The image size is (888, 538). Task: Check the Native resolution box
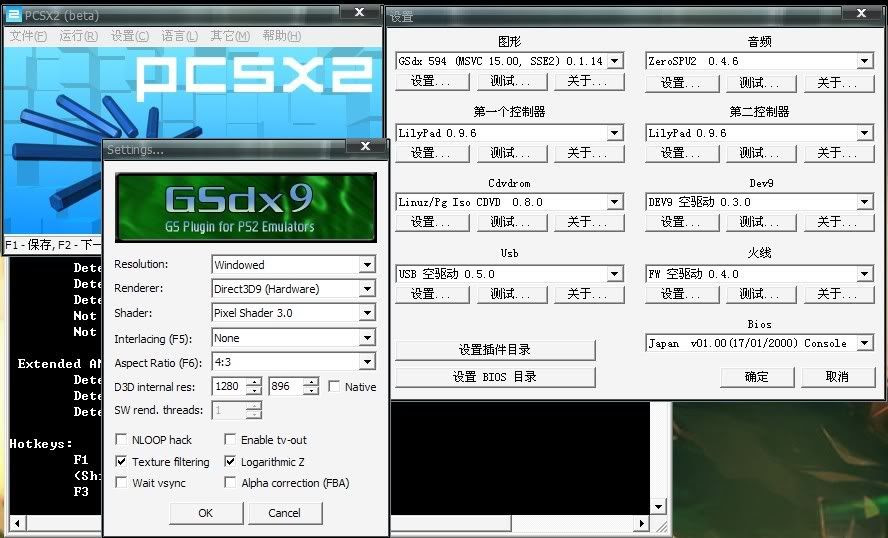334,386
